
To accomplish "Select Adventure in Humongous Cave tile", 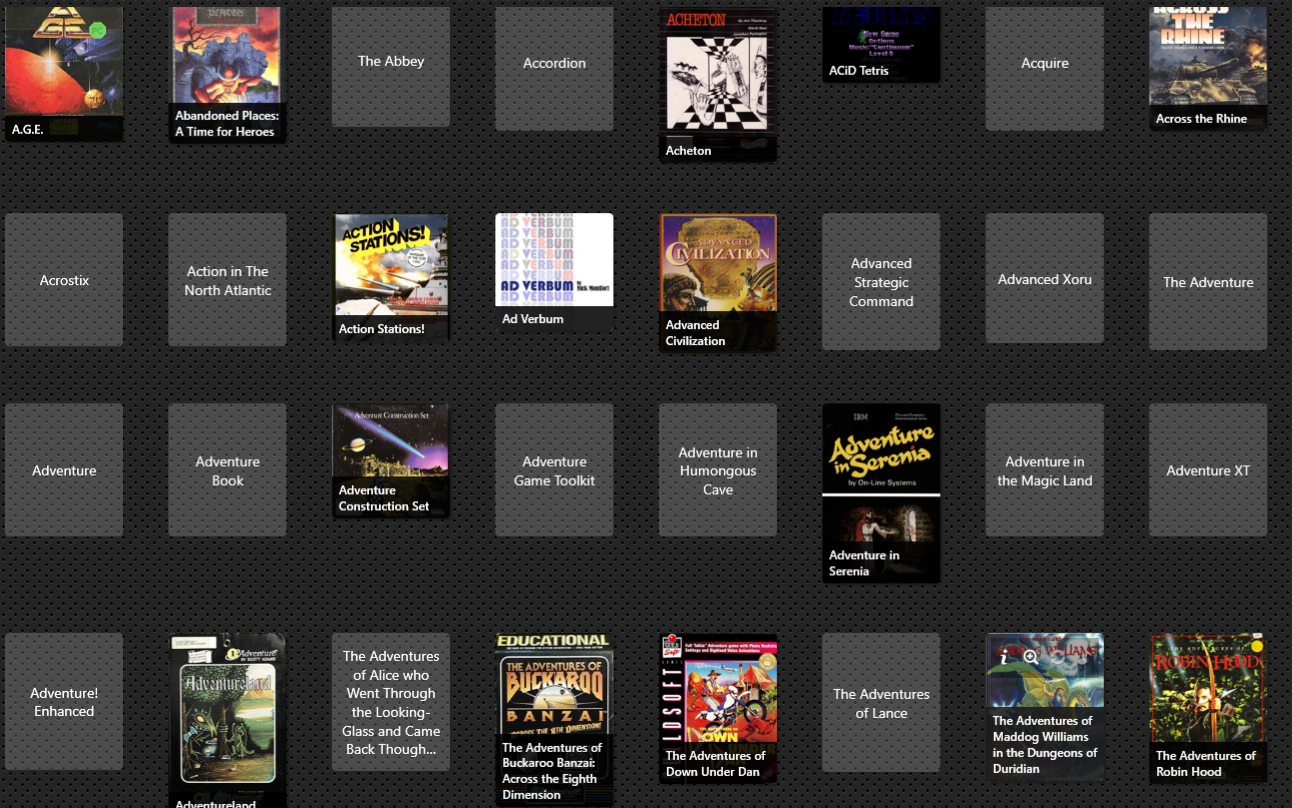I will tap(718, 470).
